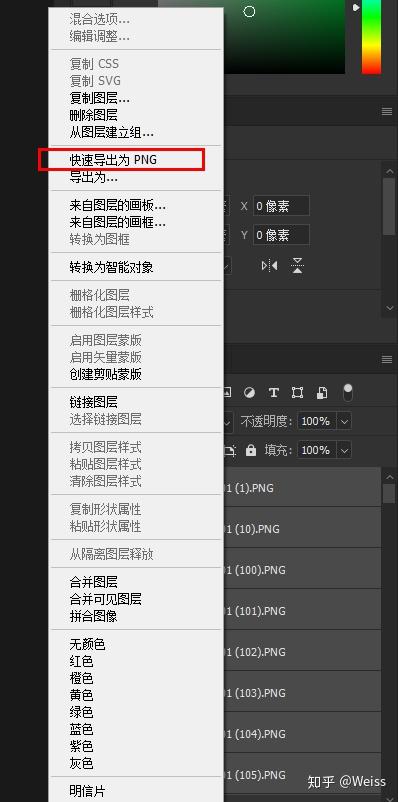Click the flip vertical icon

[x=297, y=265]
